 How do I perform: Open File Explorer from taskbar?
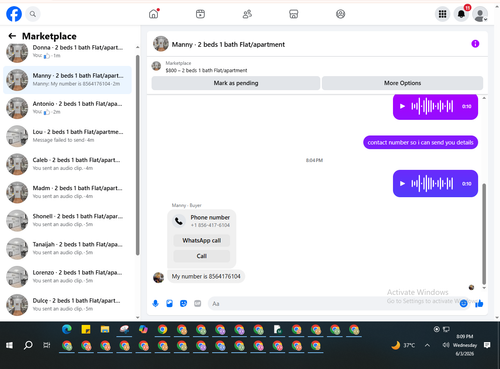tap(105, 329)
